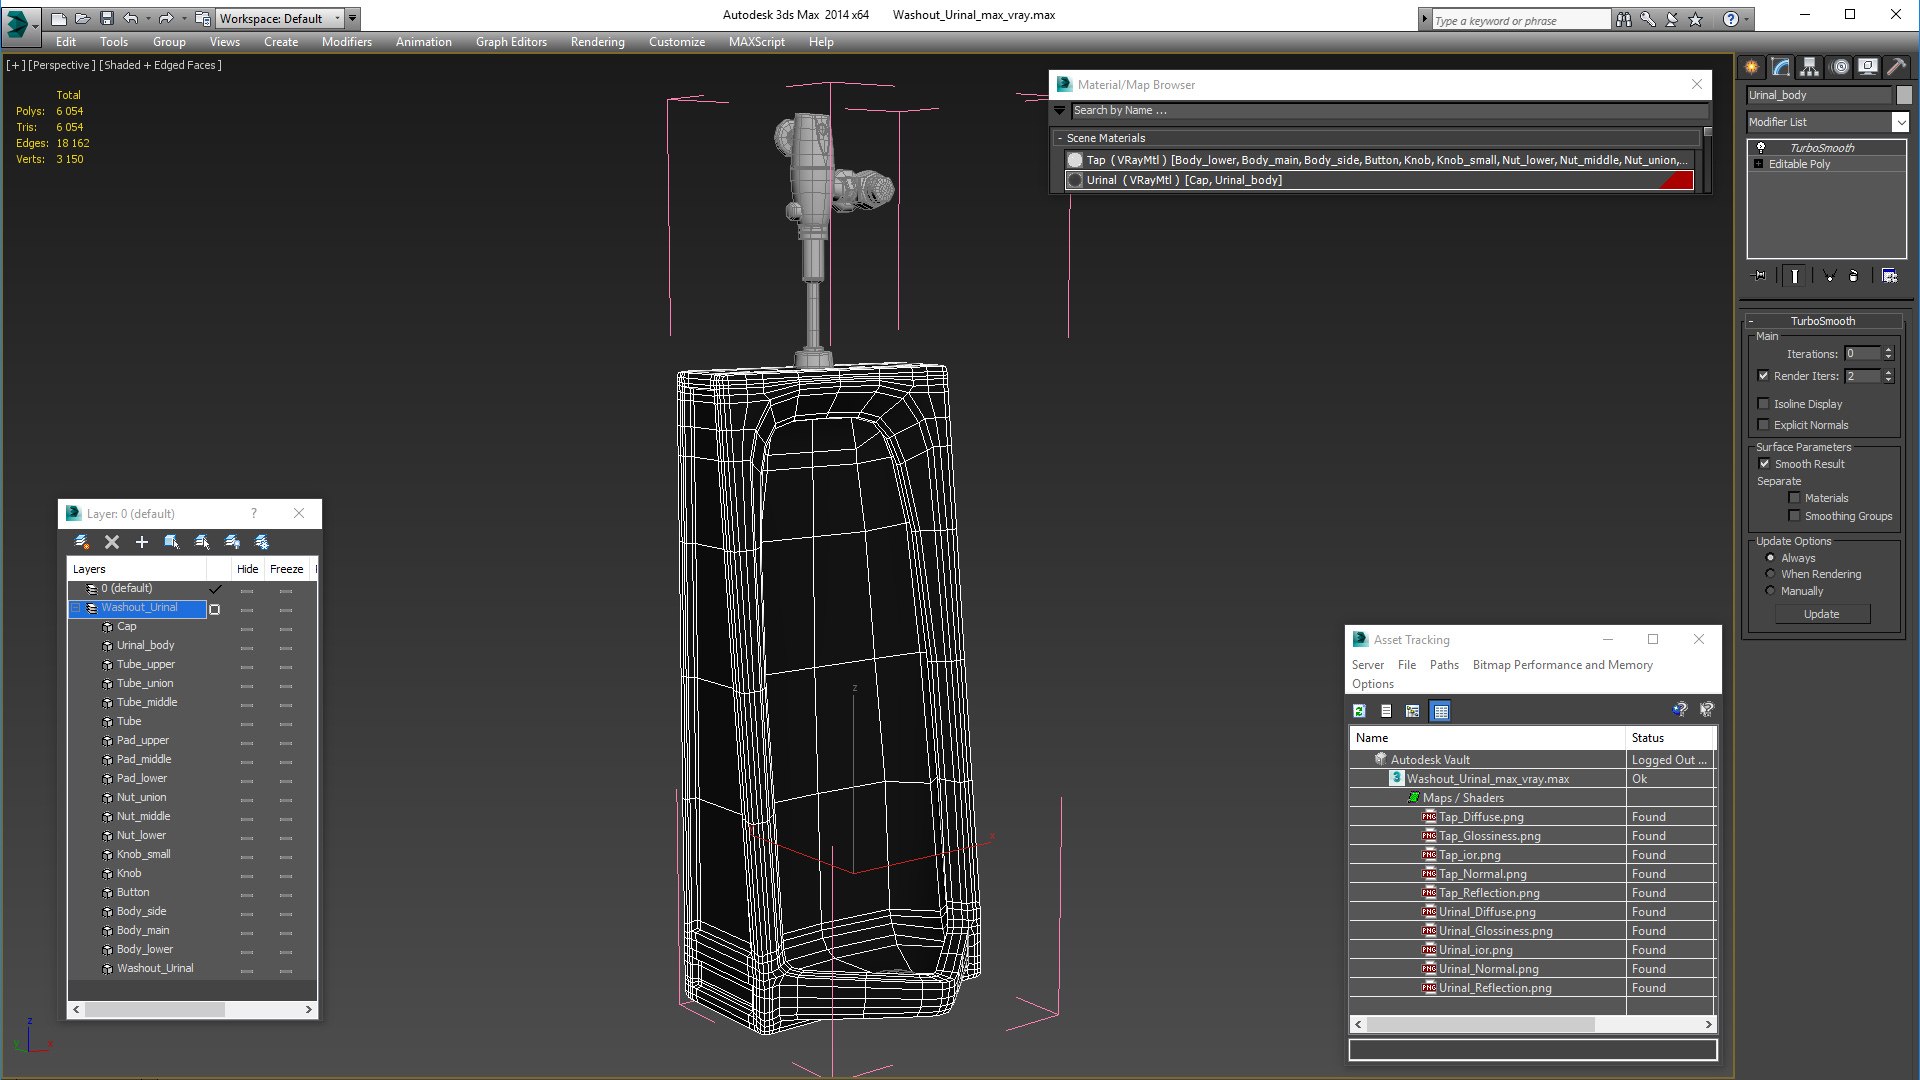
Task: Open the Hierarchy command panel tab
Action: point(1810,67)
